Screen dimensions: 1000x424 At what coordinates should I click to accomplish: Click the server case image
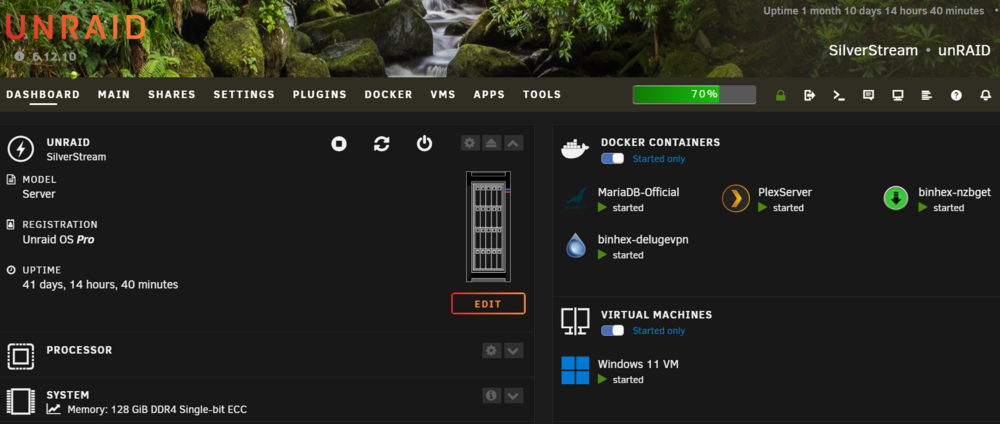[489, 226]
